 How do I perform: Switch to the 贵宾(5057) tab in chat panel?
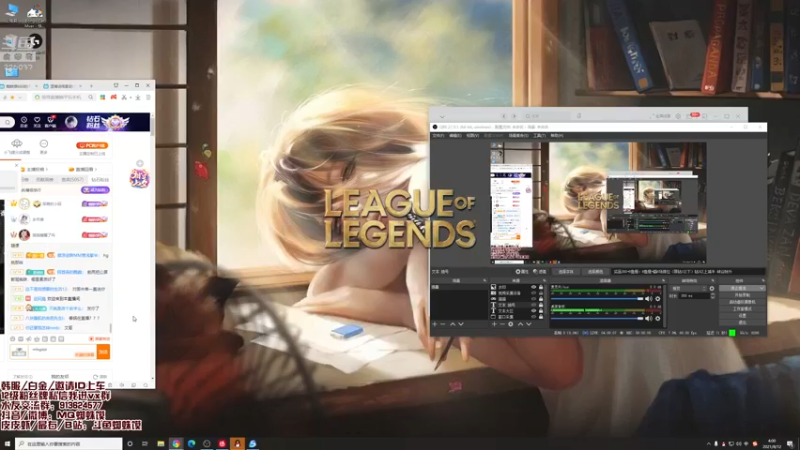[x=72, y=180]
